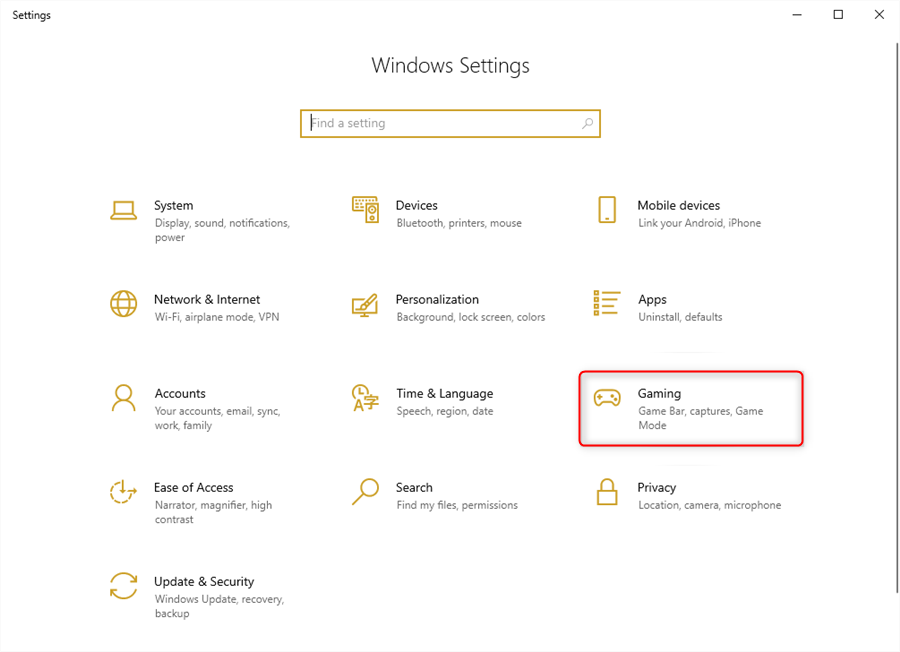Open the Search magnifying glass category icon
The height and width of the screenshot is (652, 900).
tap(365, 492)
